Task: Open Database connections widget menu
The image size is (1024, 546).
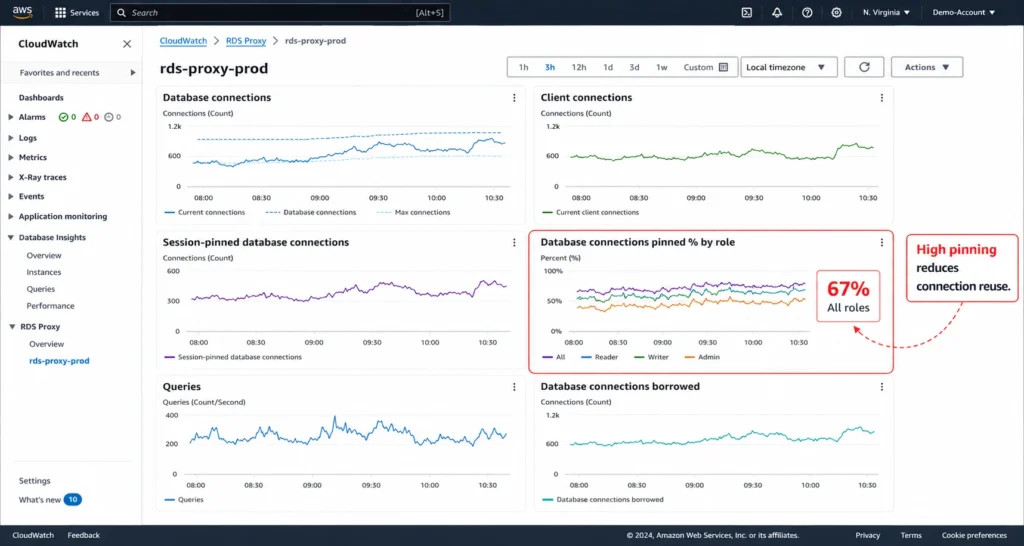Action: coord(514,97)
